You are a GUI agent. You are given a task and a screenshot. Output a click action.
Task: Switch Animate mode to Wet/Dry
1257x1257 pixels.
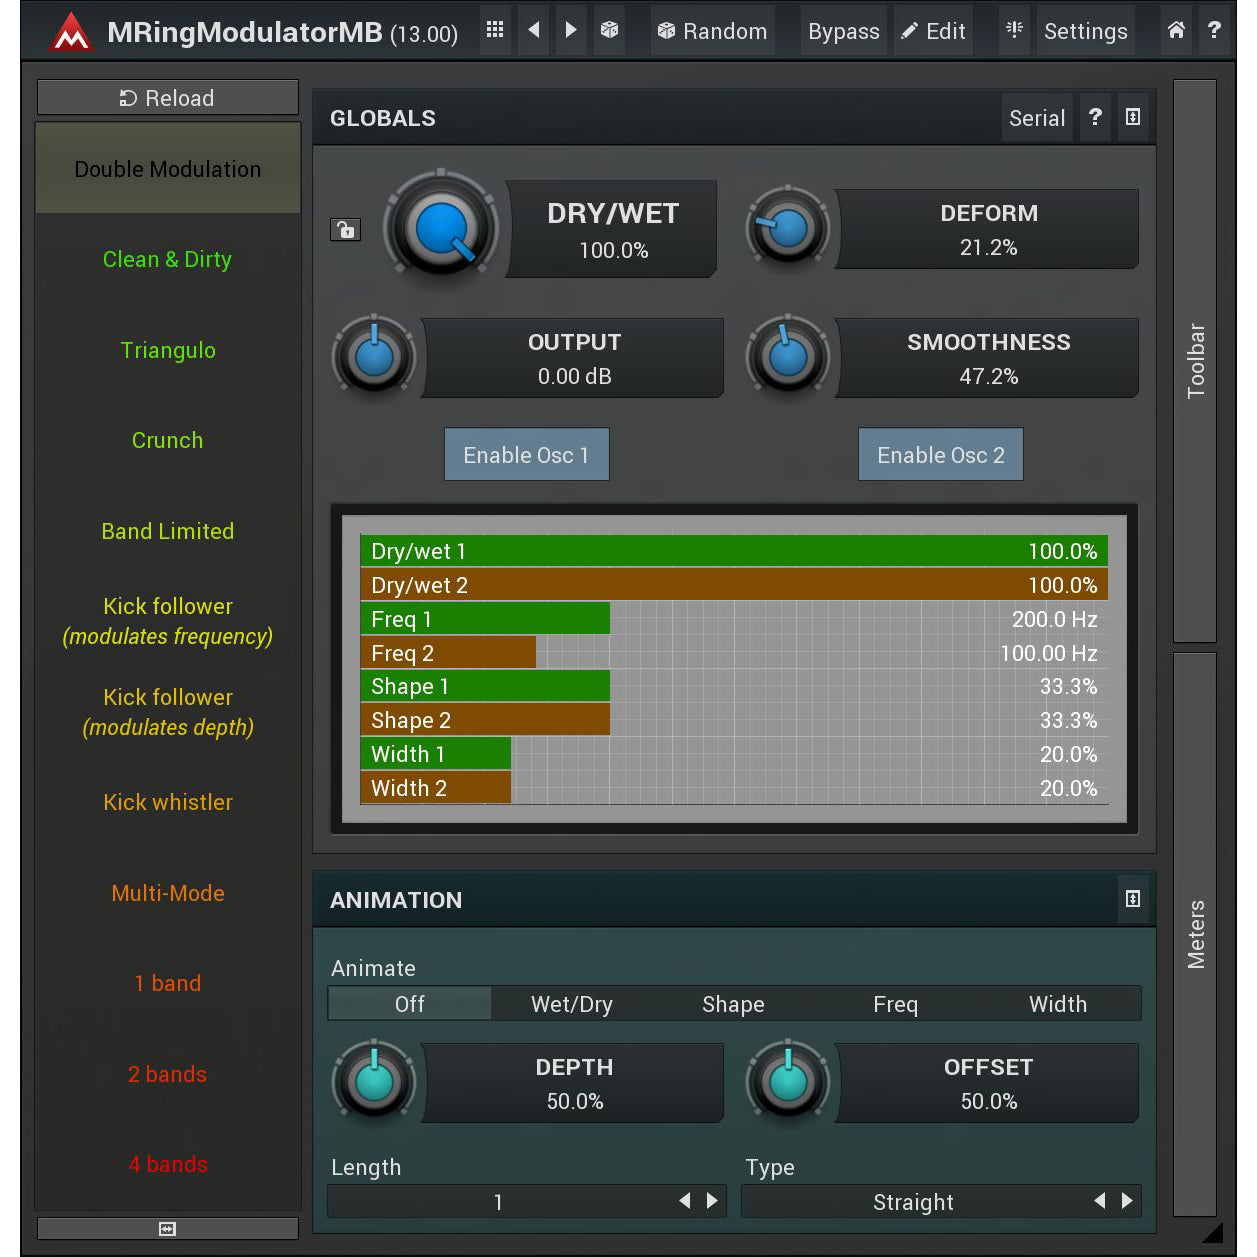(x=571, y=1004)
